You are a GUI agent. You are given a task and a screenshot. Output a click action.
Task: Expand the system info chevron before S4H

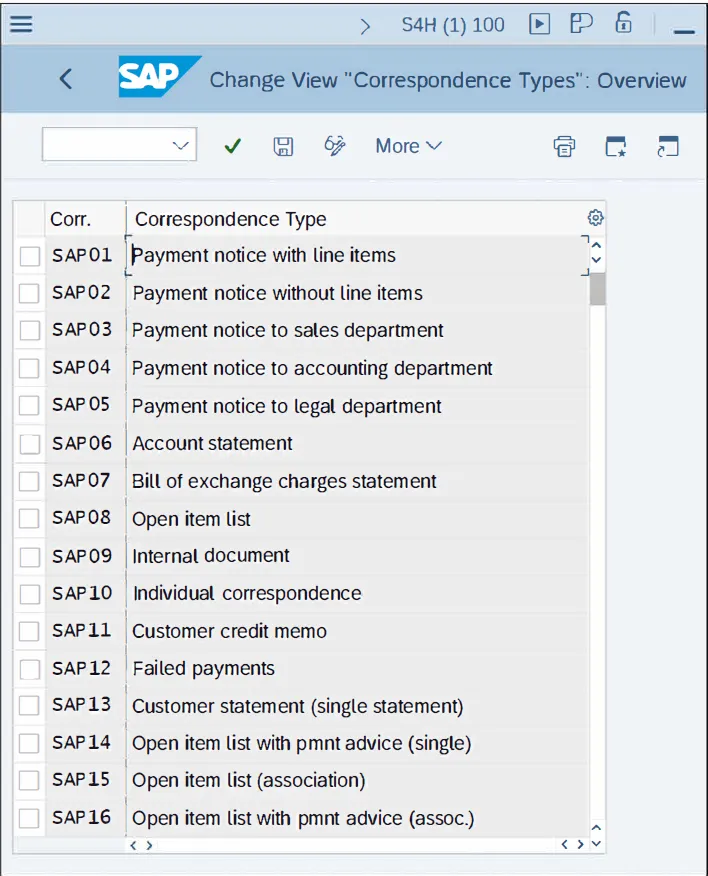click(x=365, y=26)
